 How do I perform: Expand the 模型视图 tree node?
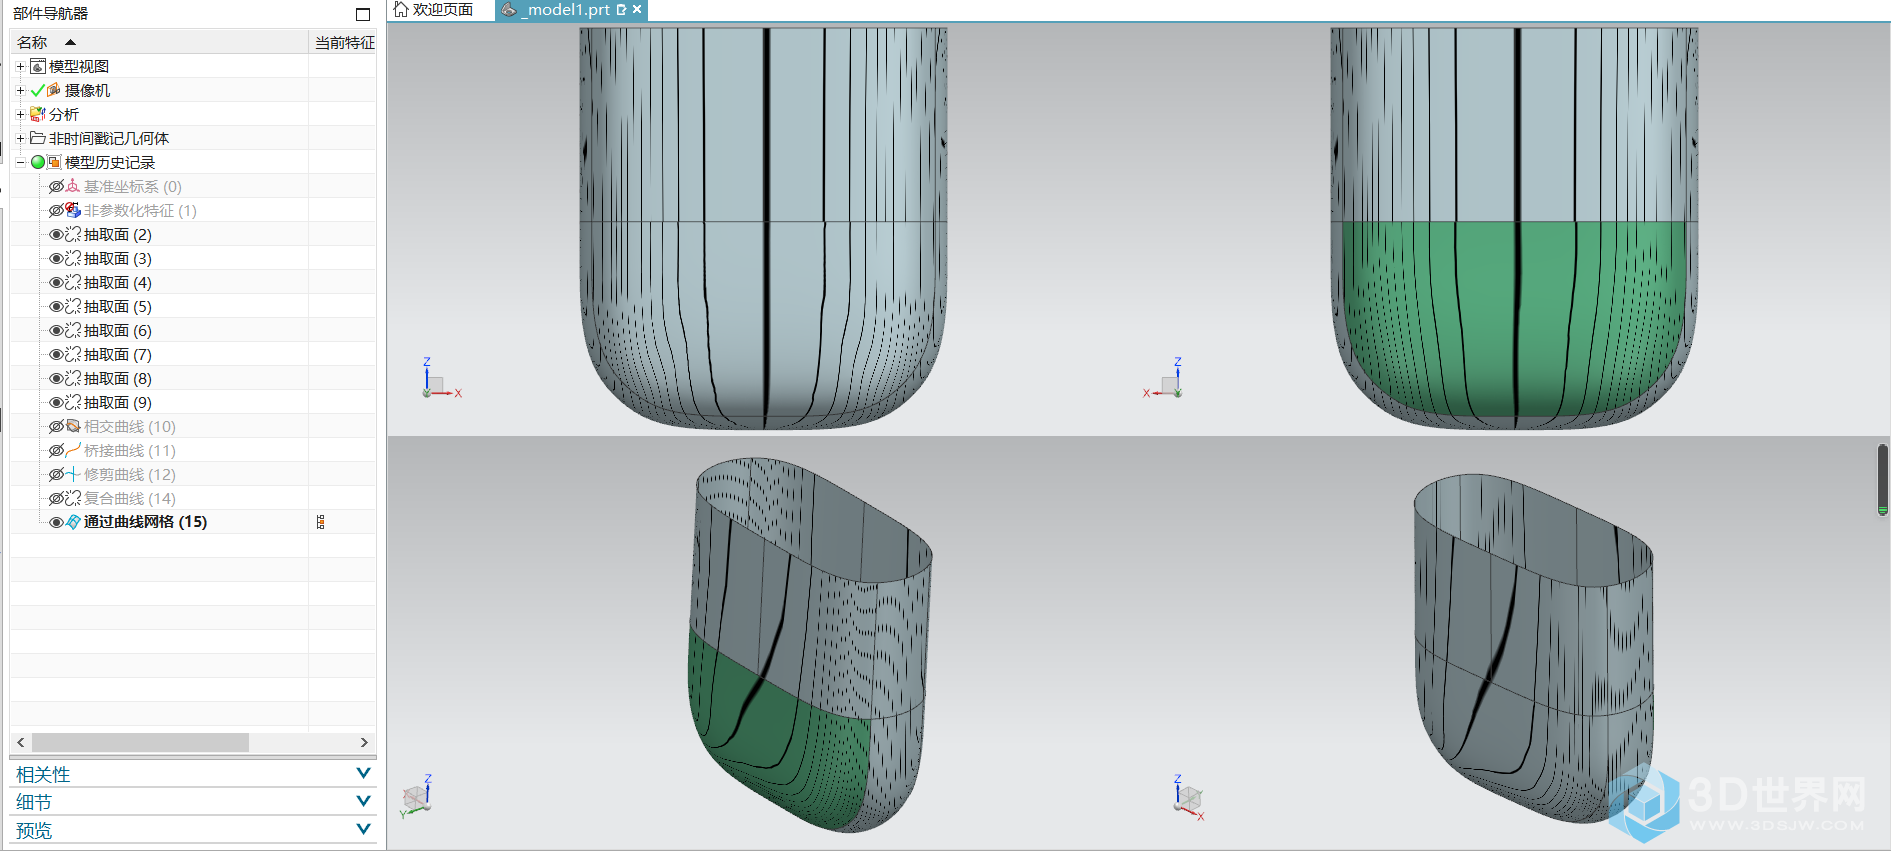[x=20, y=66]
